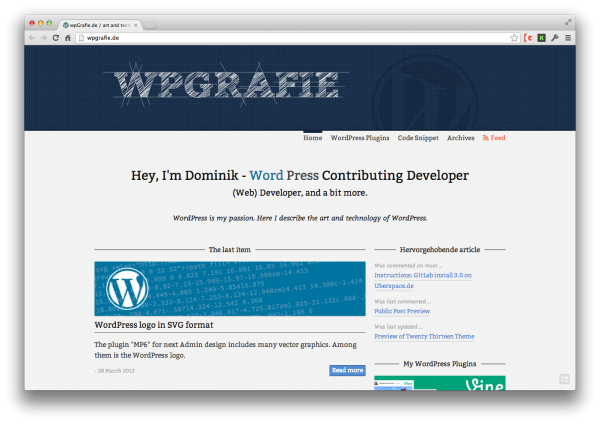Click 'Hervorgehobende article' section heading
This screenshot has height=424, width=600.
coord(440,250)
